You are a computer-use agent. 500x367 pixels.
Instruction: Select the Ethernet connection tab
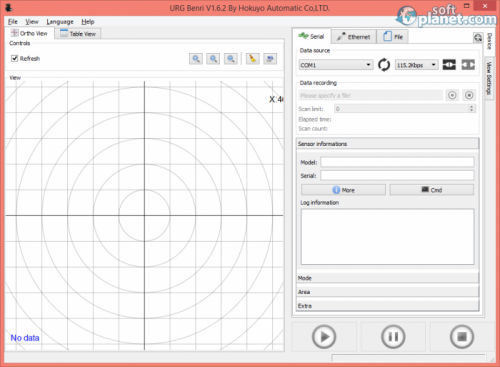(354, 37)
